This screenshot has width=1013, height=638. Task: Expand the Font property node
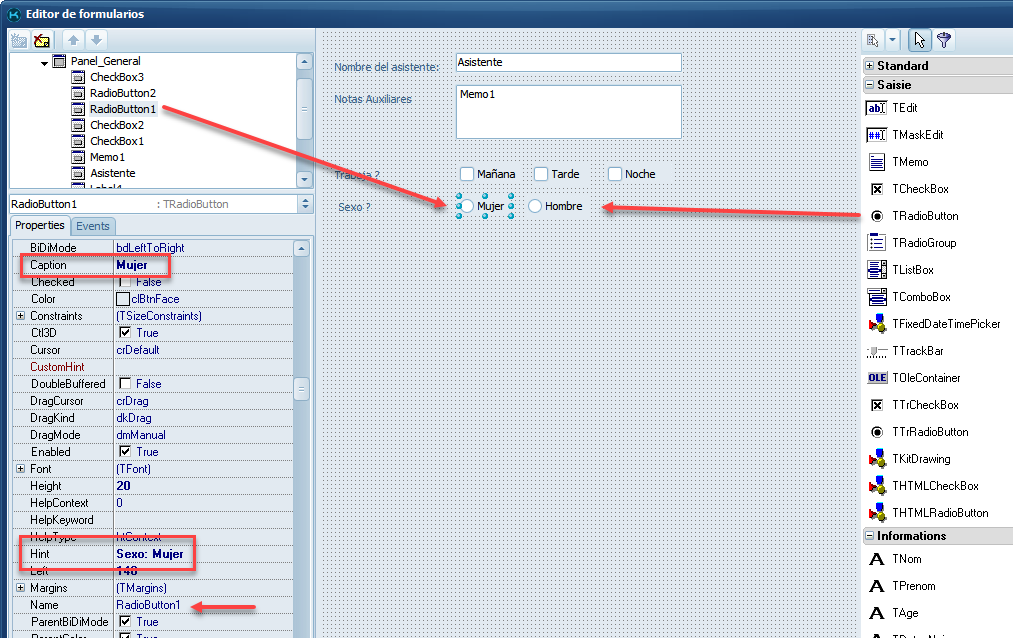[20, 469]
